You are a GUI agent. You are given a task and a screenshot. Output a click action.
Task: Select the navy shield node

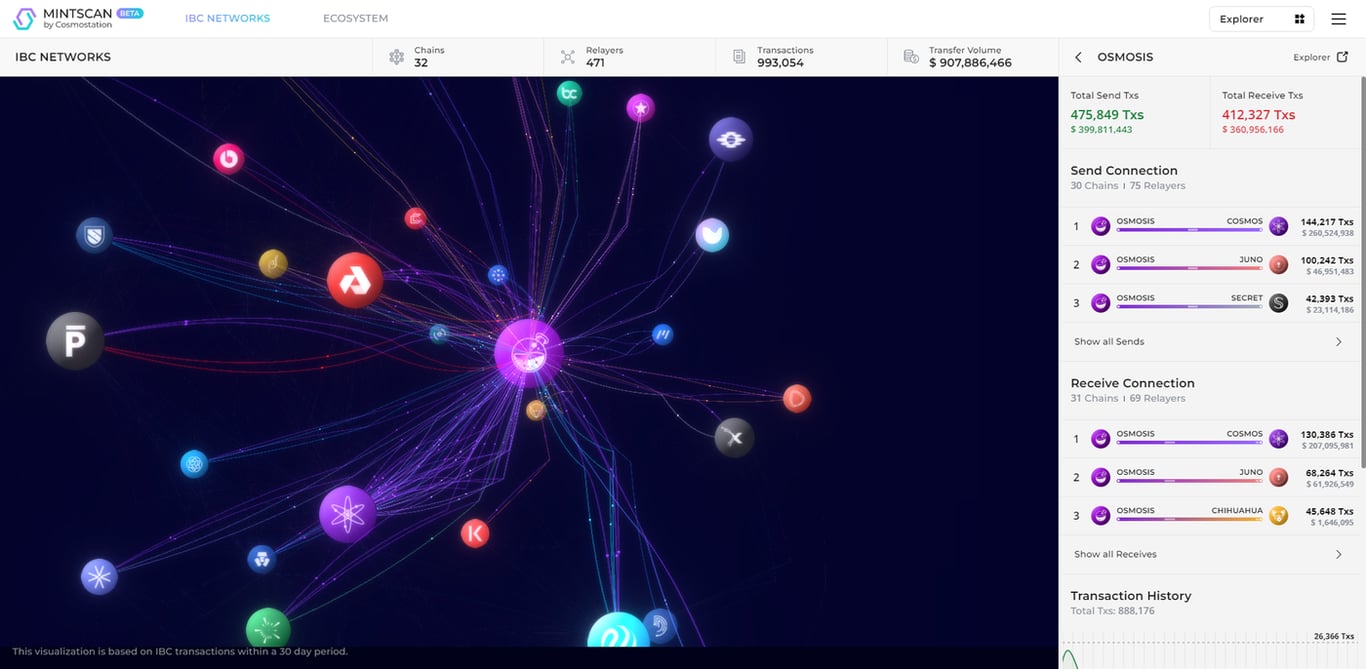(94, 235)
